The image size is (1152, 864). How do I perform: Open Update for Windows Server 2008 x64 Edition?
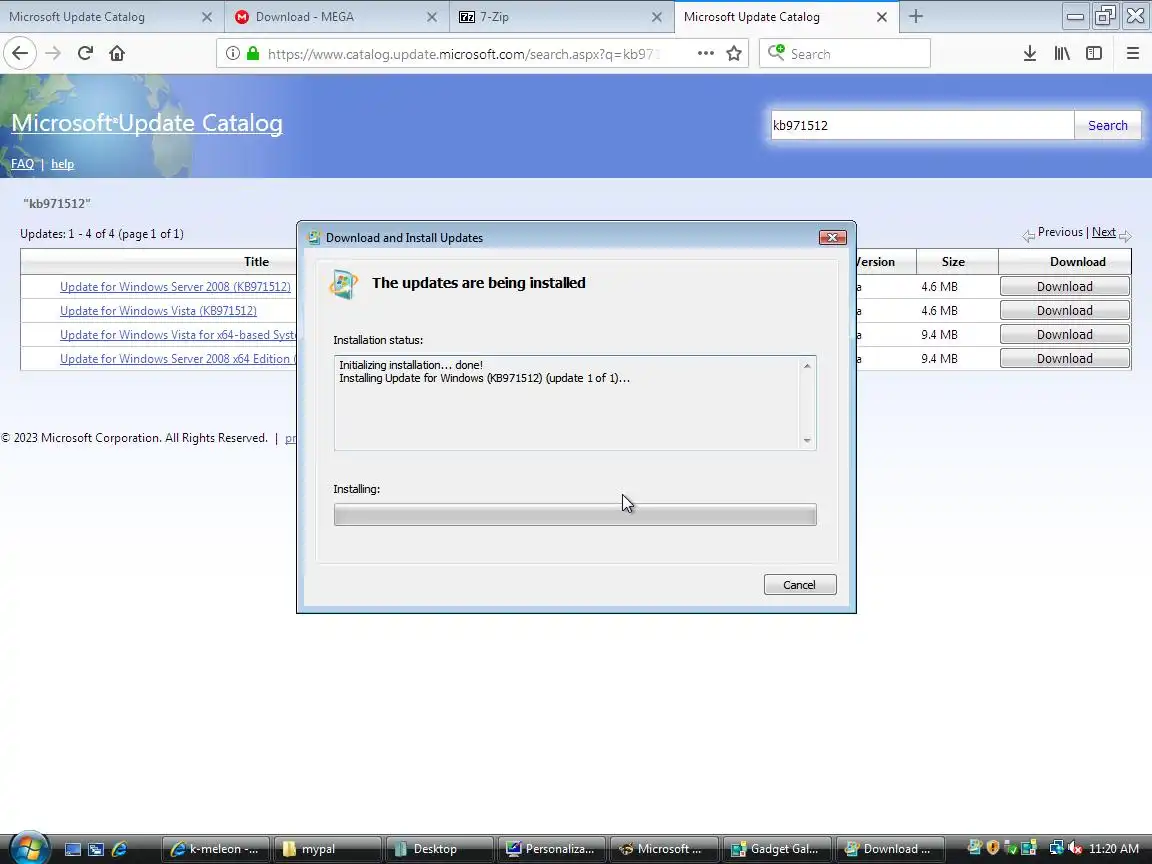[x=178, y=359]
